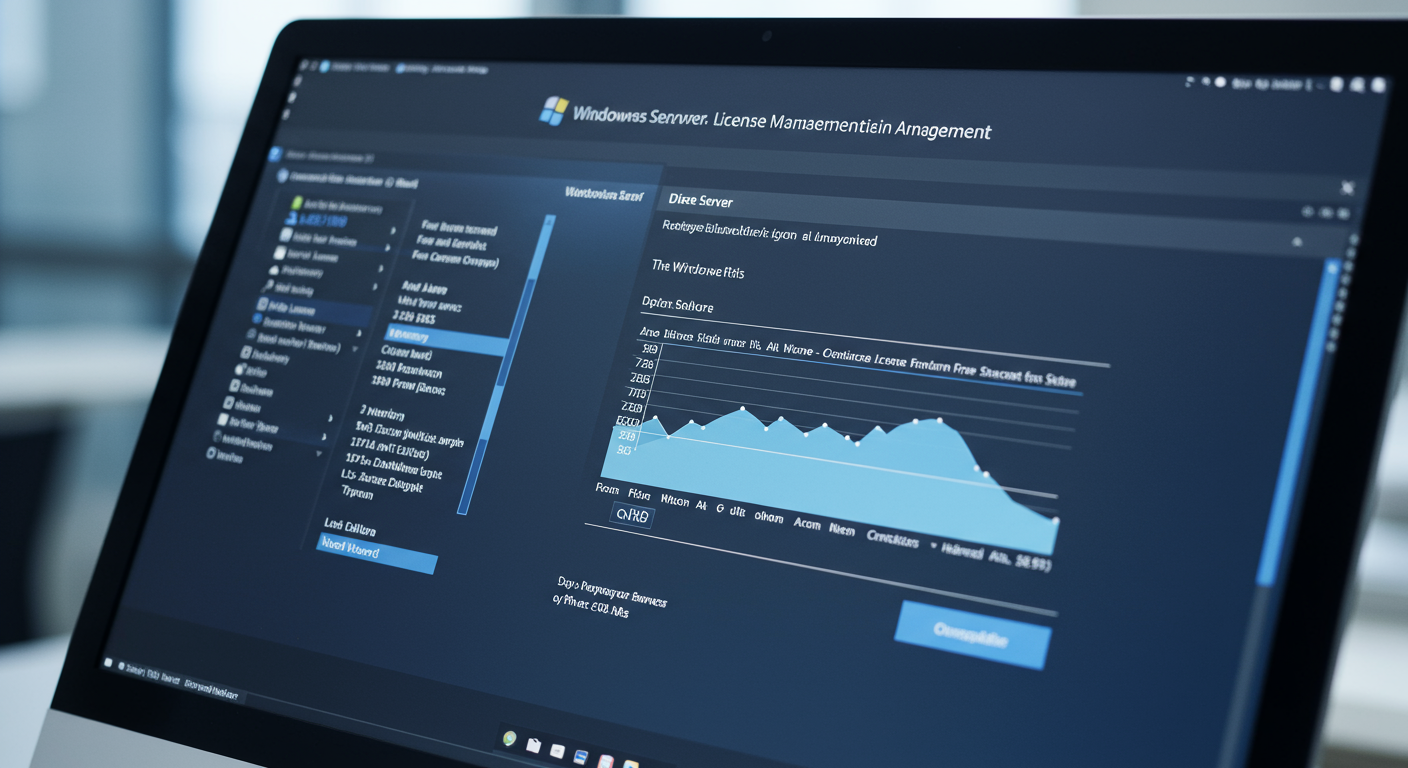The image size is (1408, 768).
Task: Click the "The Windowe Fits" text line
Action: click(697, 271)
